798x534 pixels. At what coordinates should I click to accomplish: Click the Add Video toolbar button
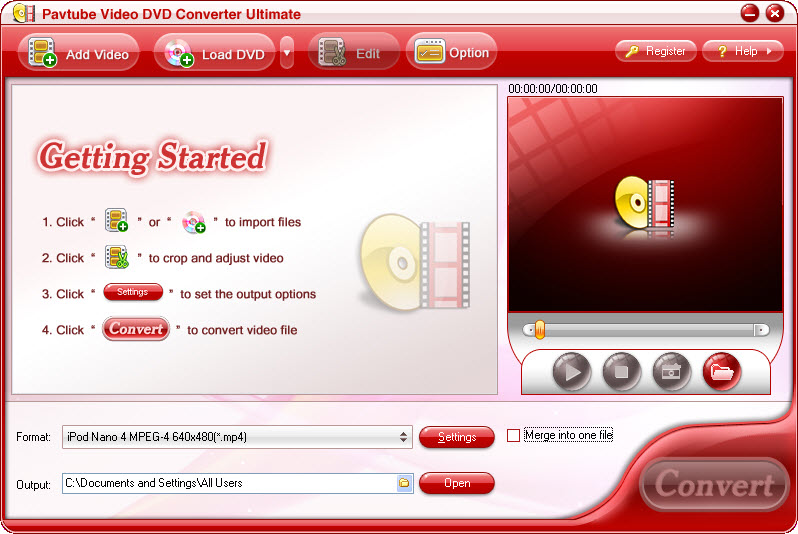[78, 52]
